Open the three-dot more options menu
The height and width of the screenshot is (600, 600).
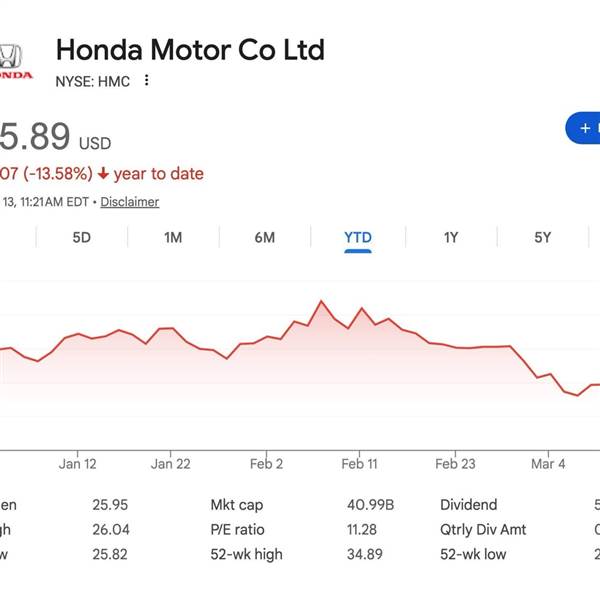[147, 81]
